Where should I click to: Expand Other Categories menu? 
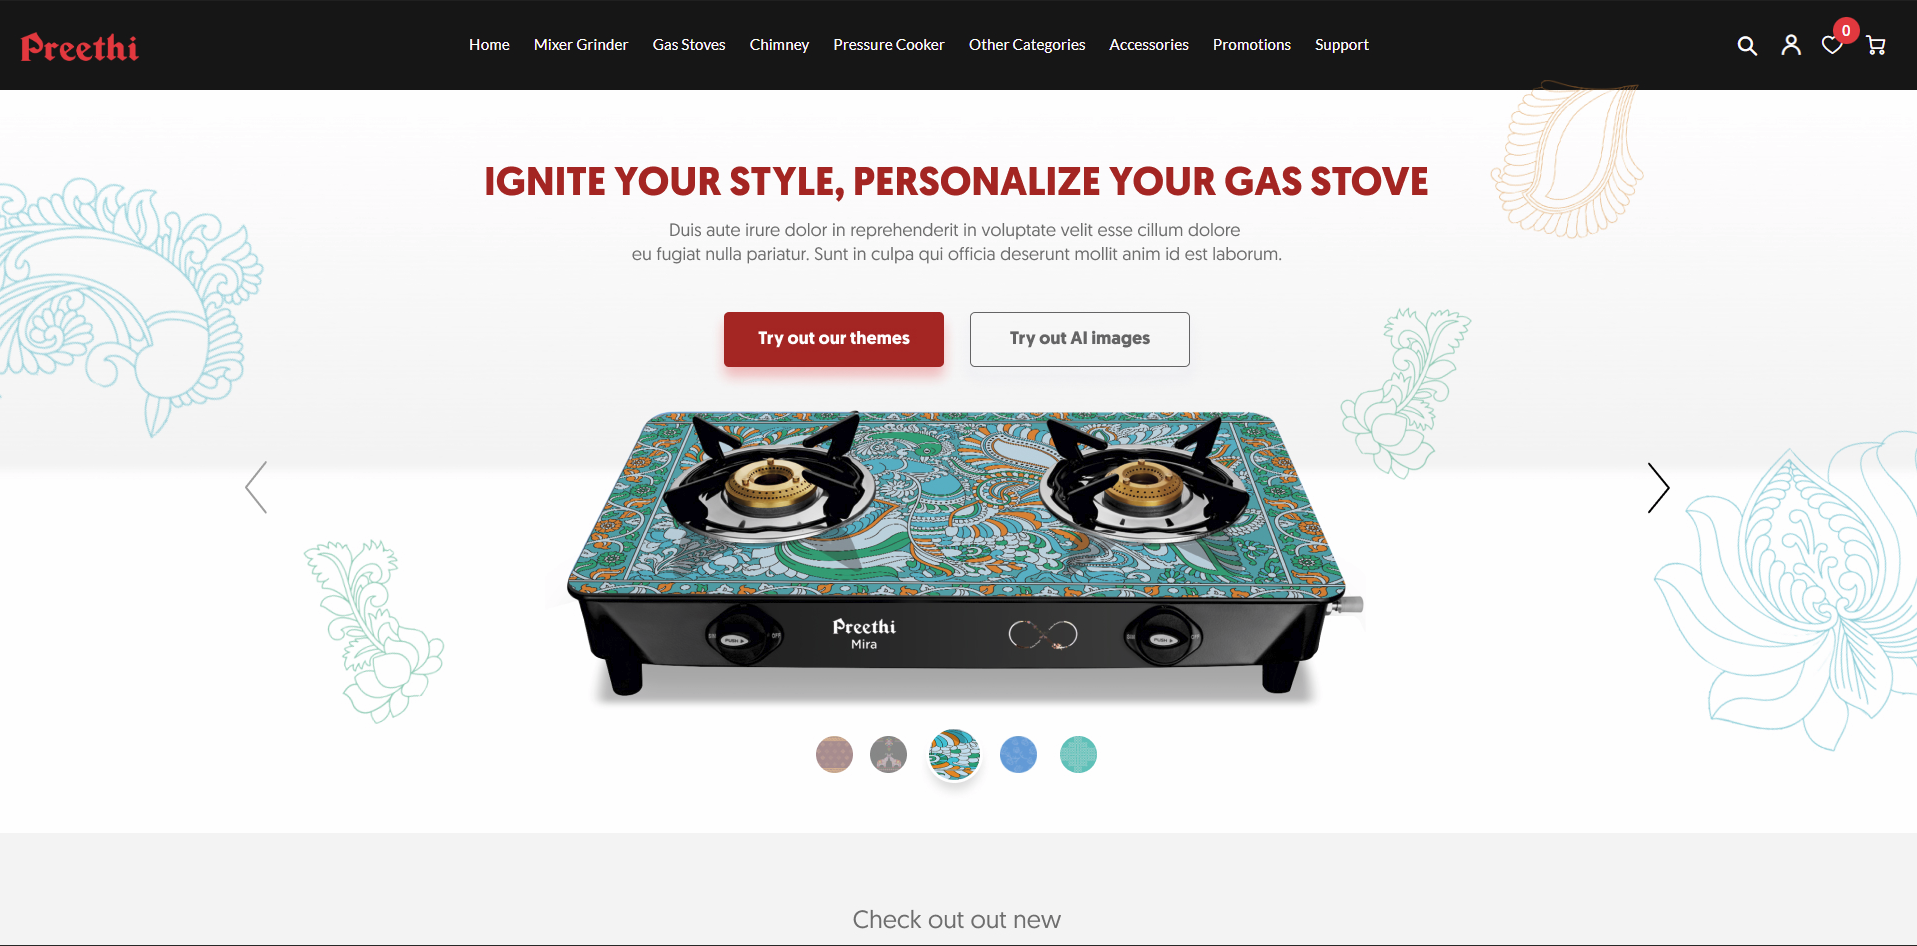[x=1027, y=45]
